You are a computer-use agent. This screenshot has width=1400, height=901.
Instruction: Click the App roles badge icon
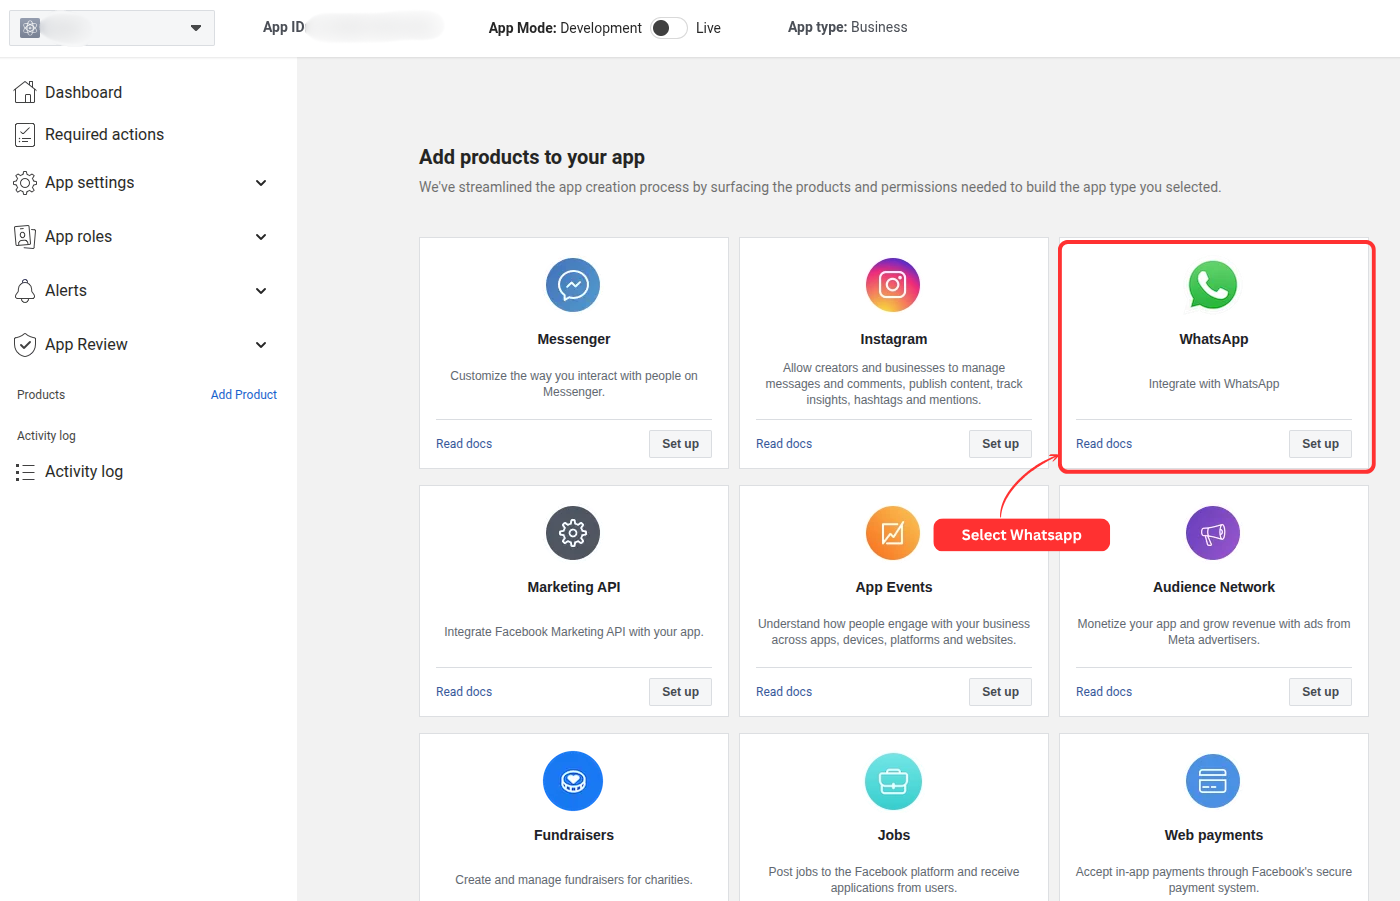pyautogui.click(x=25, y=237)
